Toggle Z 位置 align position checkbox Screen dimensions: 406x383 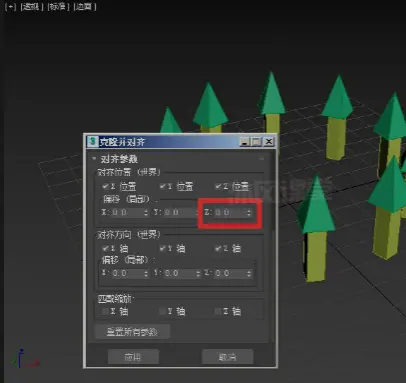pos(218,186)
